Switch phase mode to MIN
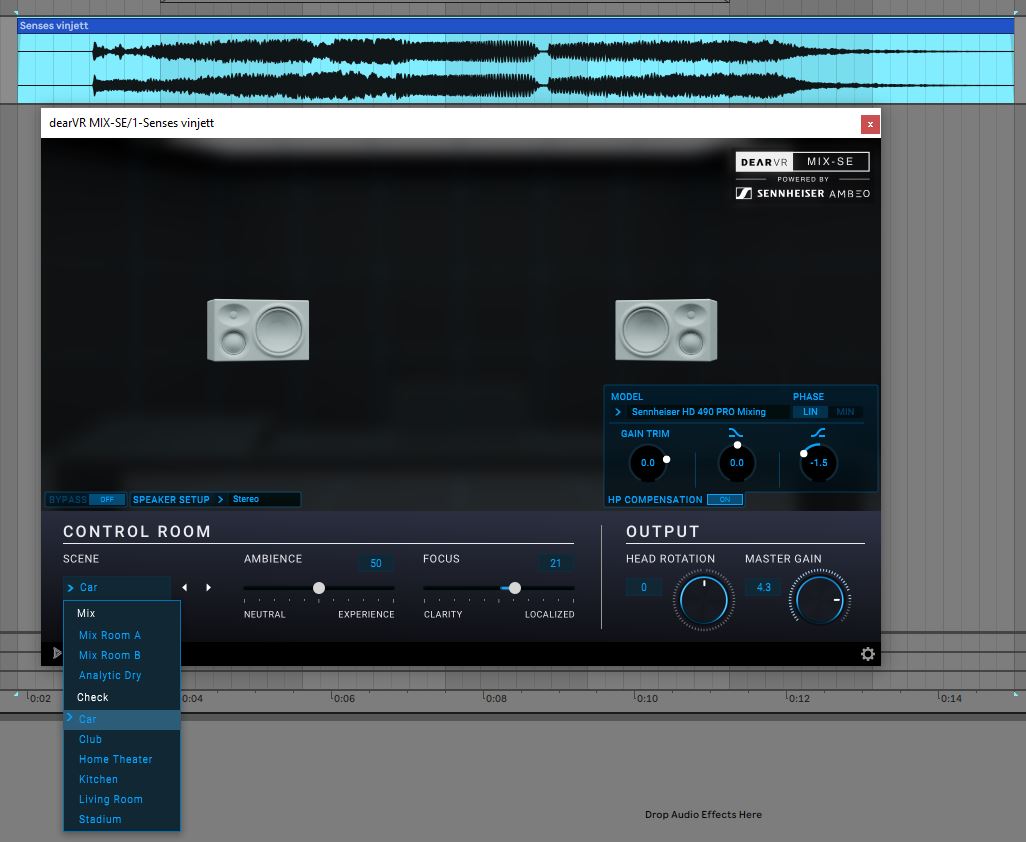Viewport: 1026px width, 842px height. tap(845, 412)
